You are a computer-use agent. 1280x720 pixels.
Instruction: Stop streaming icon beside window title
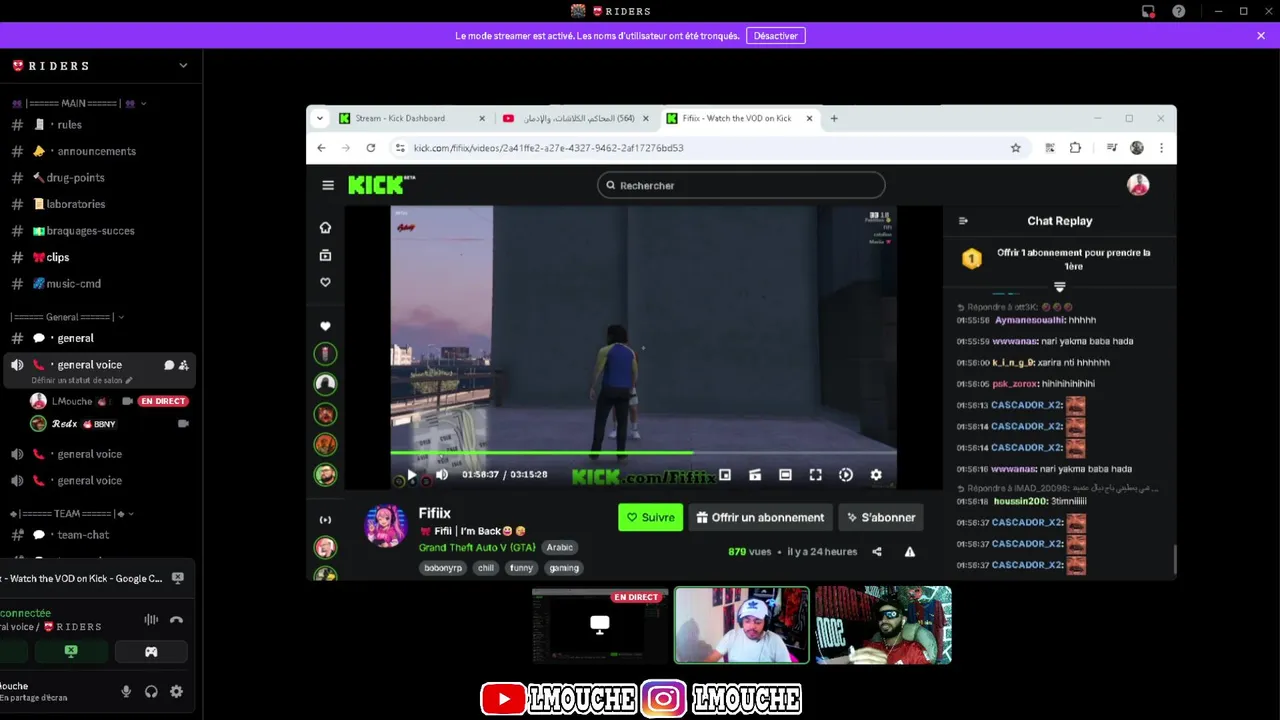pyautogui.click(x=178, y=578)
